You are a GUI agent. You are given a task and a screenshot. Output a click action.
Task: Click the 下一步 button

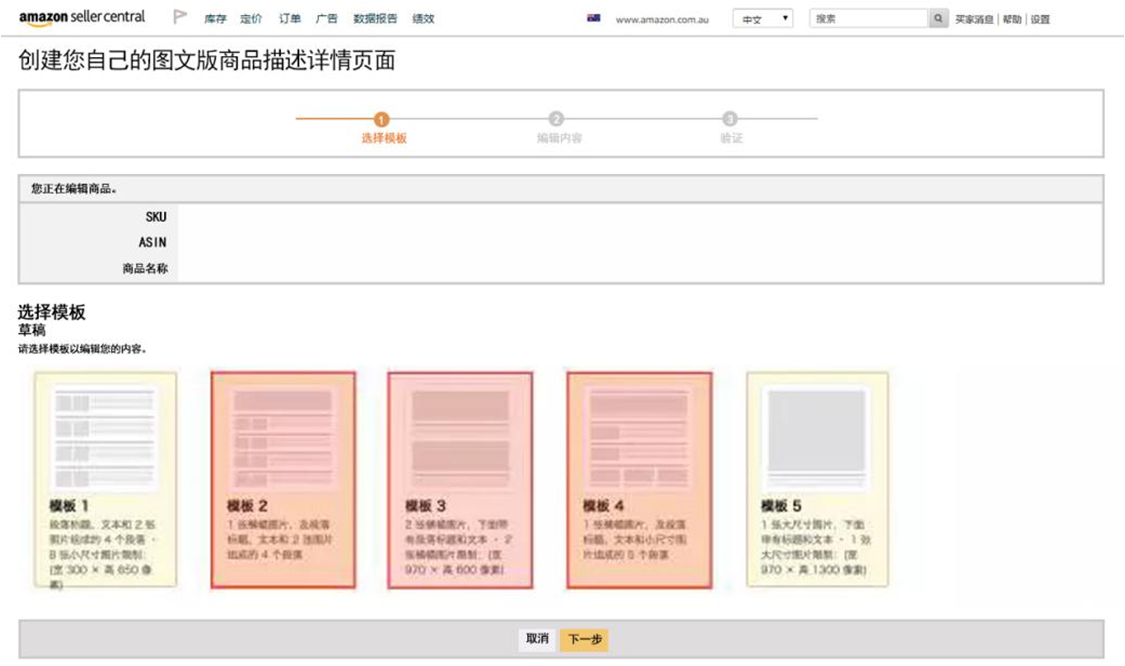[x=584, y=639]
